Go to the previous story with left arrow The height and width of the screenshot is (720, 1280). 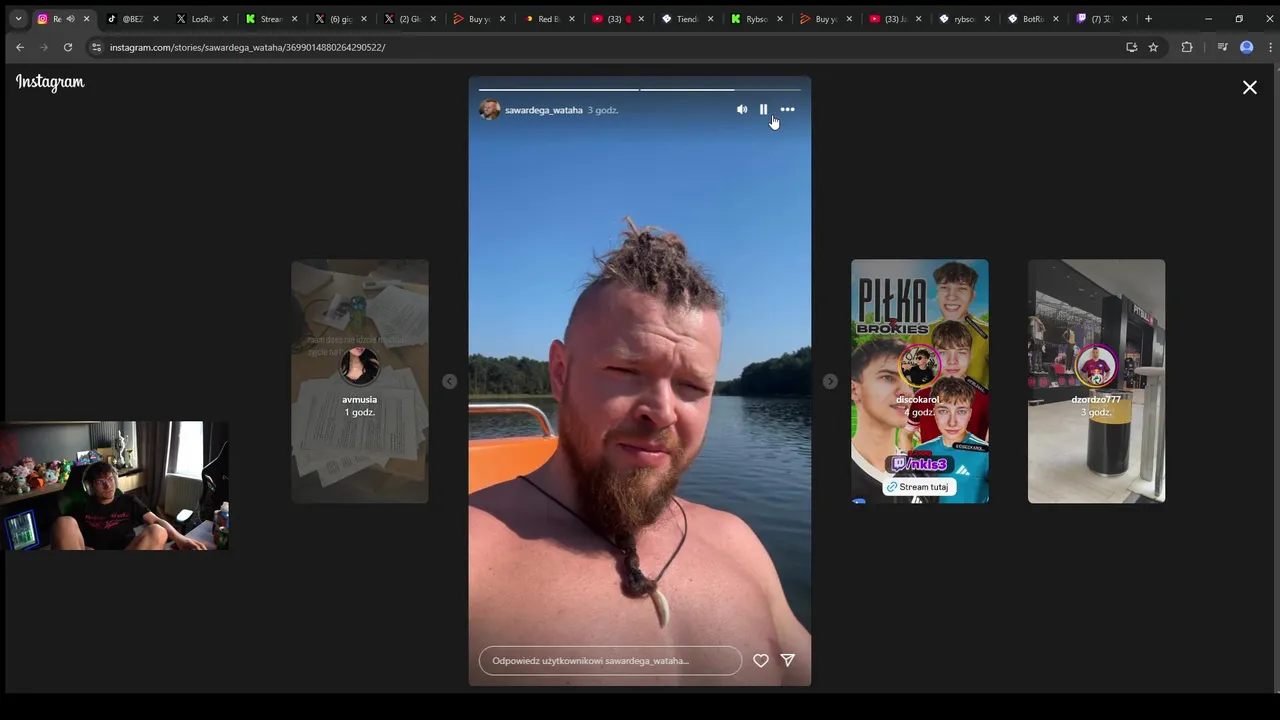click(x=449, y=381)
